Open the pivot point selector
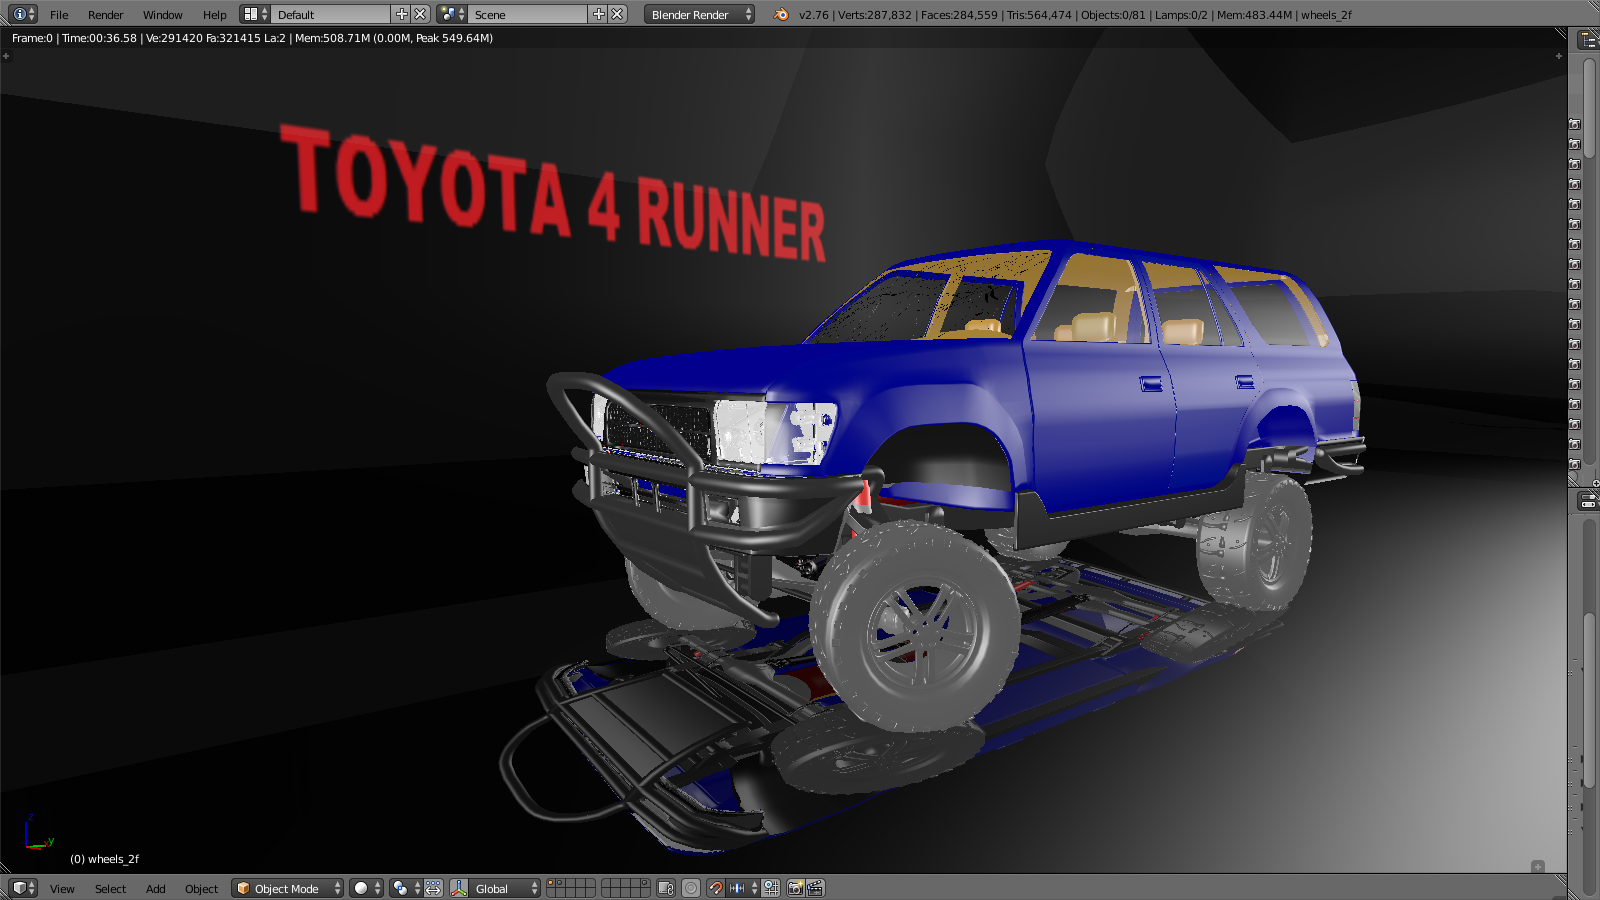 pyautogui.click(x=406, y=888)
